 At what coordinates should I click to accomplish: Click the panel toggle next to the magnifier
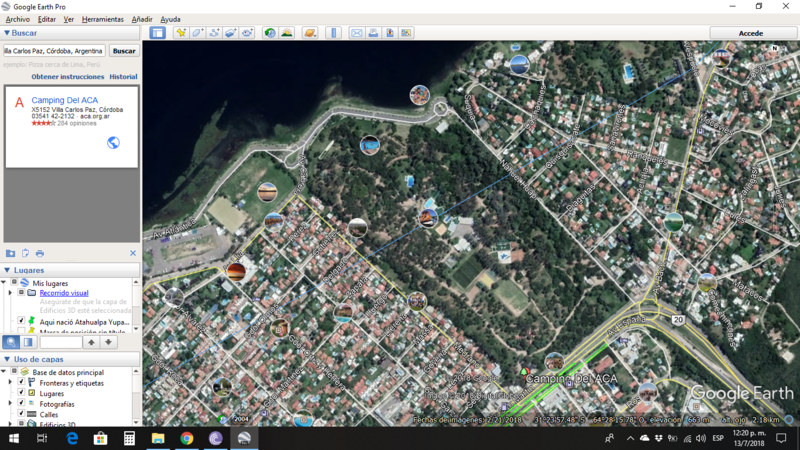28,342
